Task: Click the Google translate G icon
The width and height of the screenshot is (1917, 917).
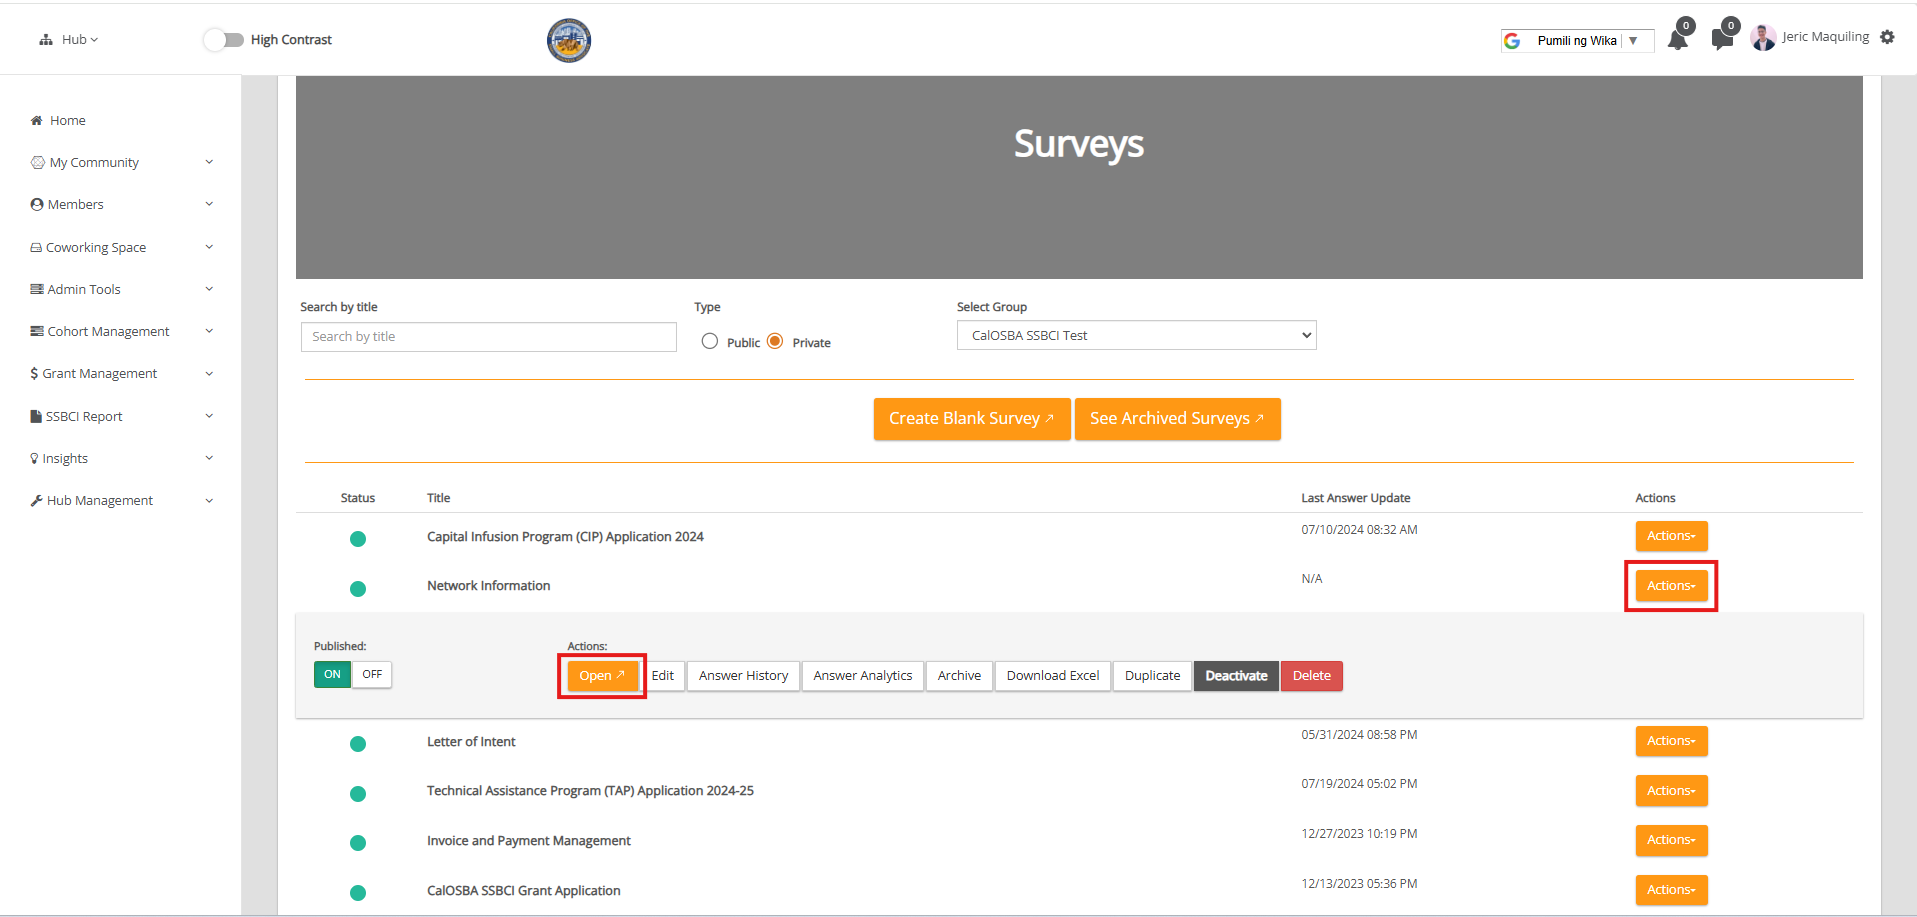Action: pos(1512,41)
